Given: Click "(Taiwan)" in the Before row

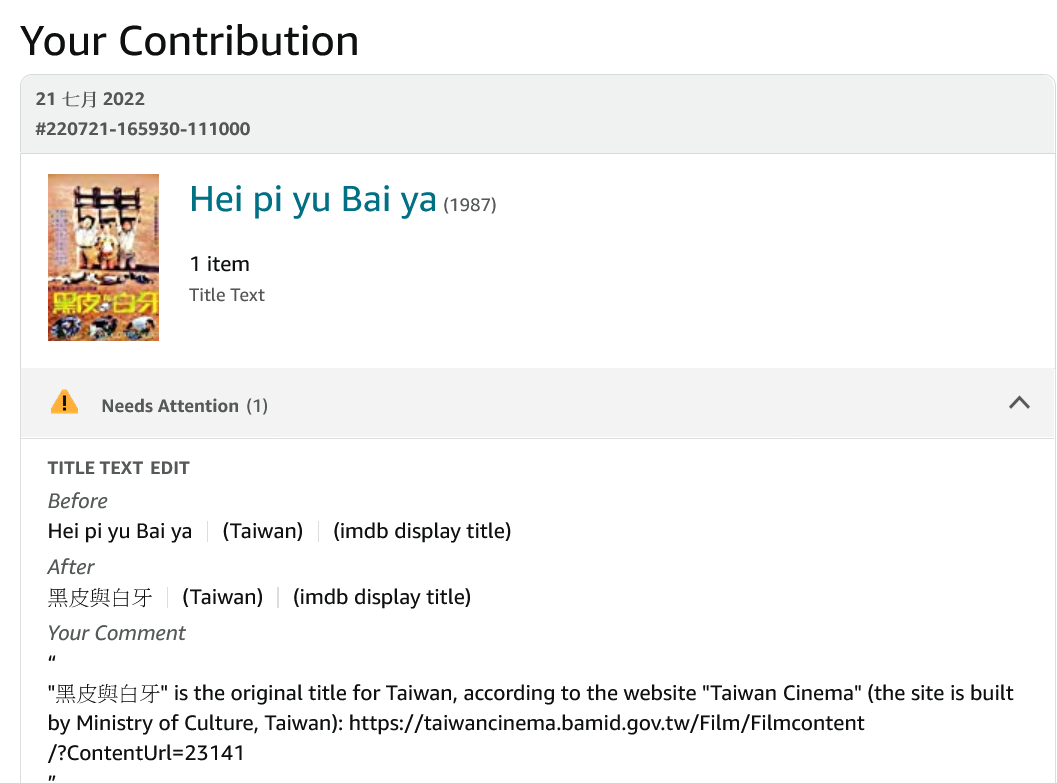Looking at the screenshot, I should (263, 531).
